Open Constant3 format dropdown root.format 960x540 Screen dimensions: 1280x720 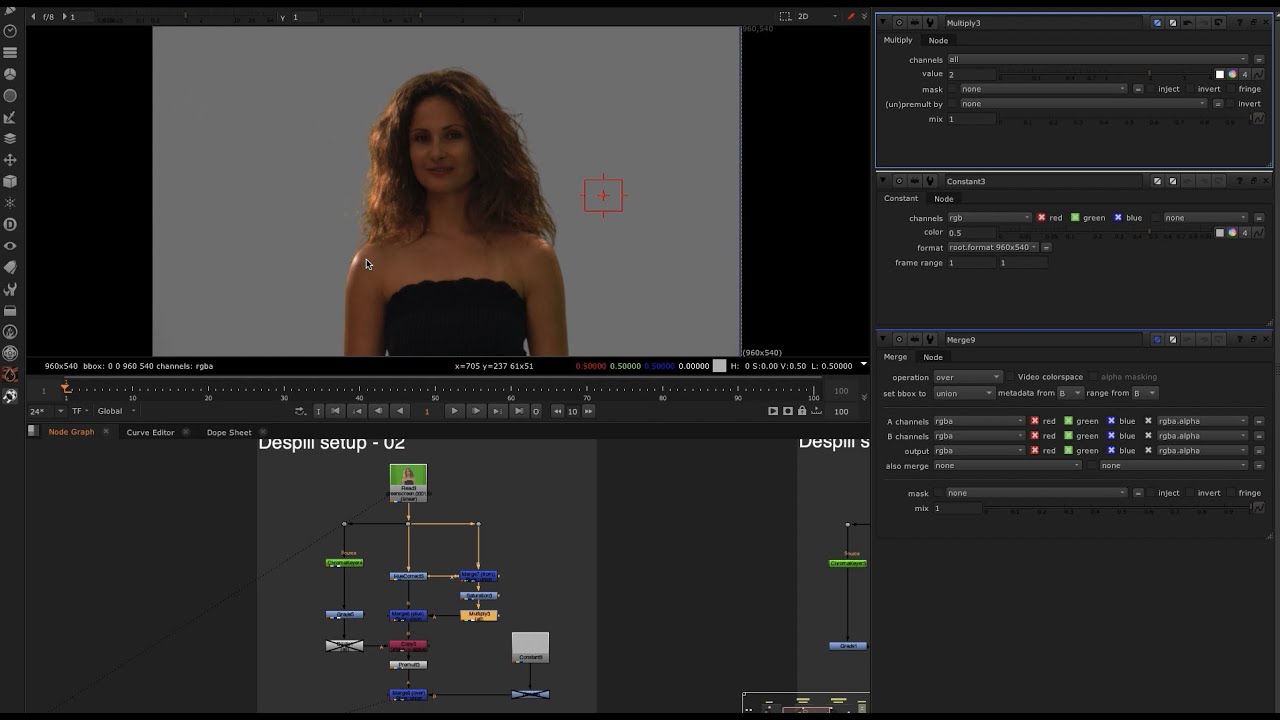(x=993, y=247)
